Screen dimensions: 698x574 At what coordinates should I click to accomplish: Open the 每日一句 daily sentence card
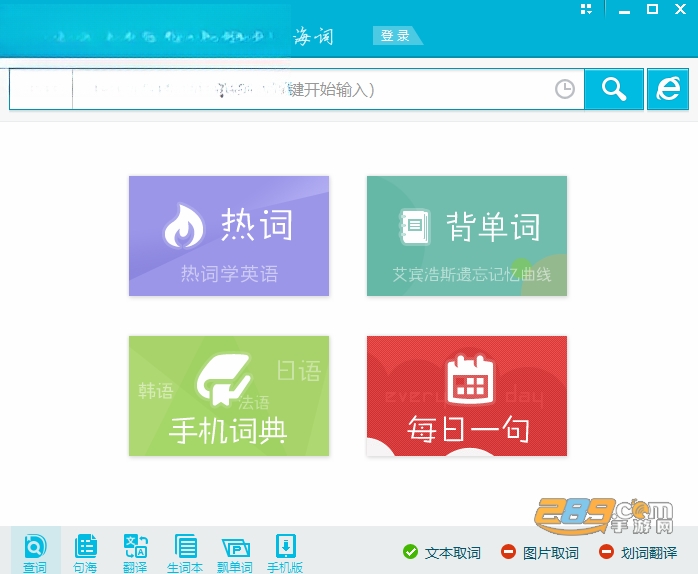467,396
